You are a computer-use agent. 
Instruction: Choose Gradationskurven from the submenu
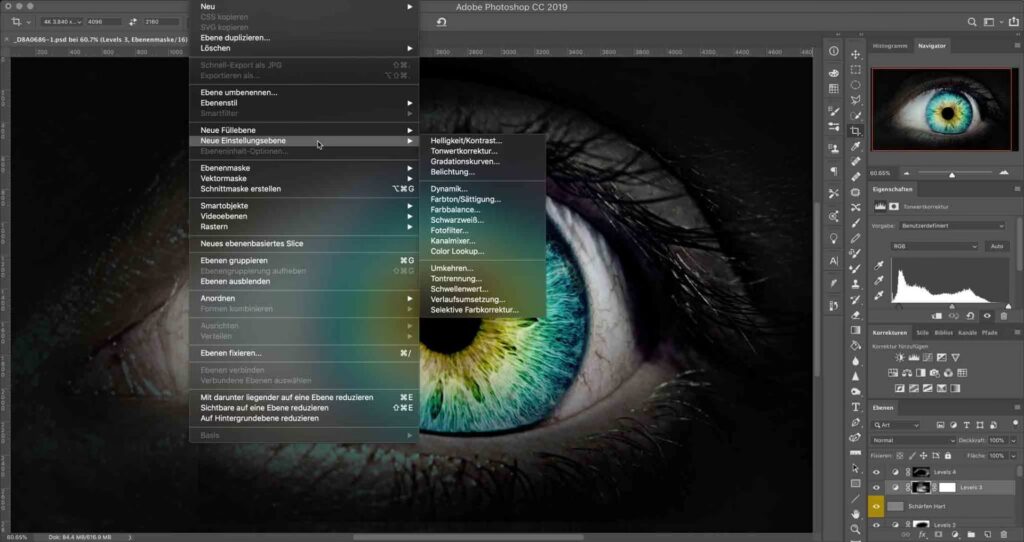(465, 161)
